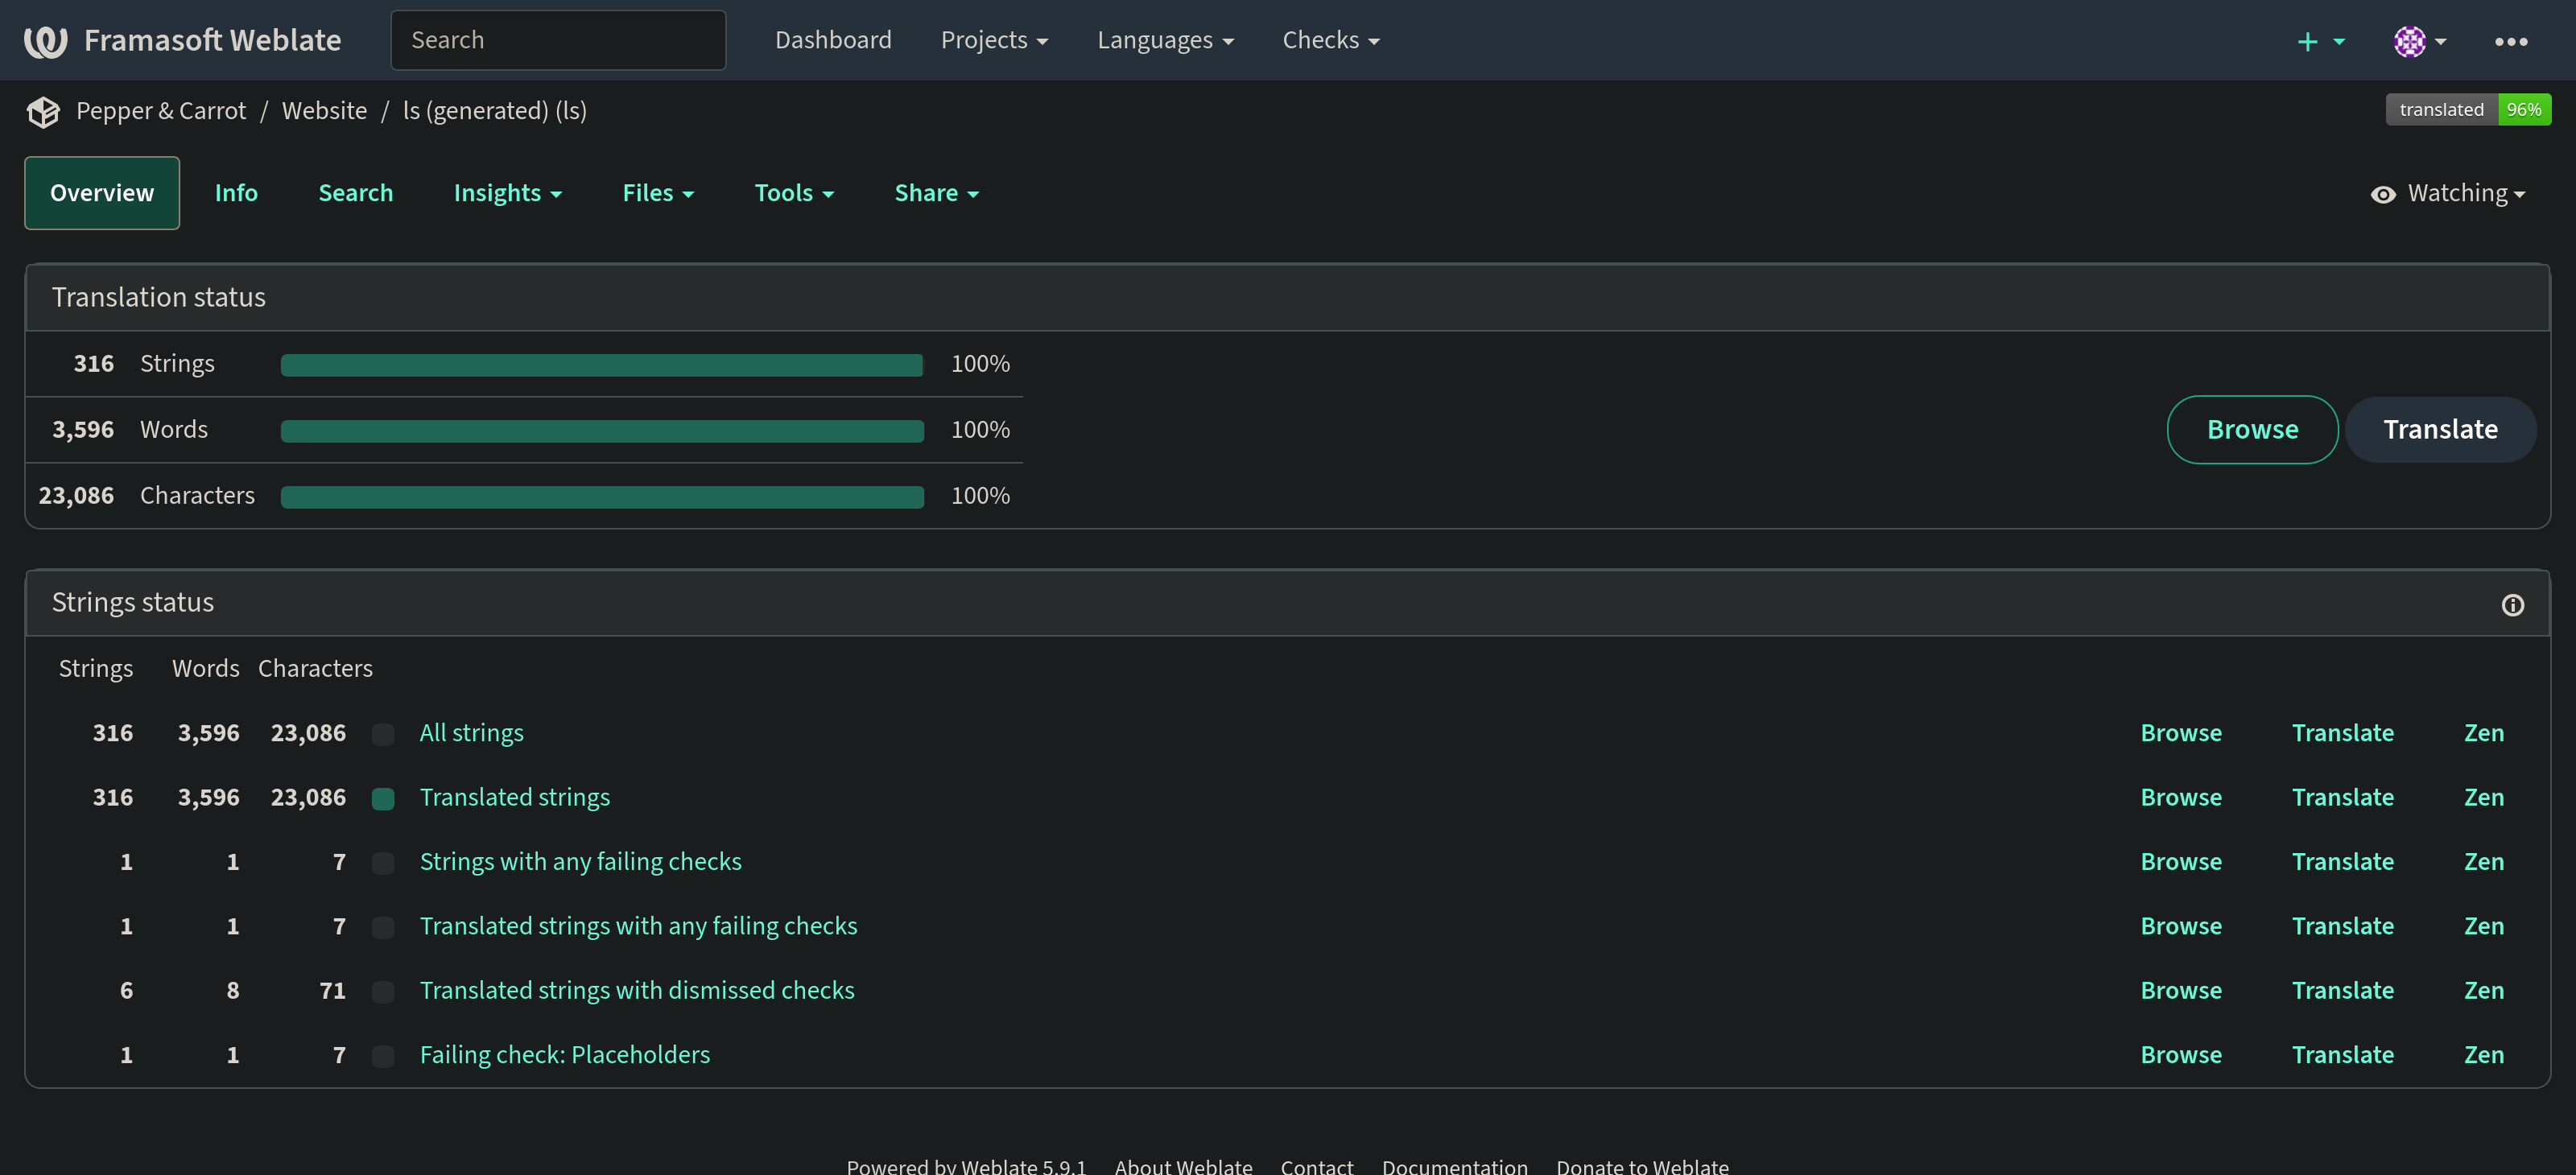Click Zen for Translated strings with dismissed checks
Screen dimensions: 2576x1175
click(2483, 991)
